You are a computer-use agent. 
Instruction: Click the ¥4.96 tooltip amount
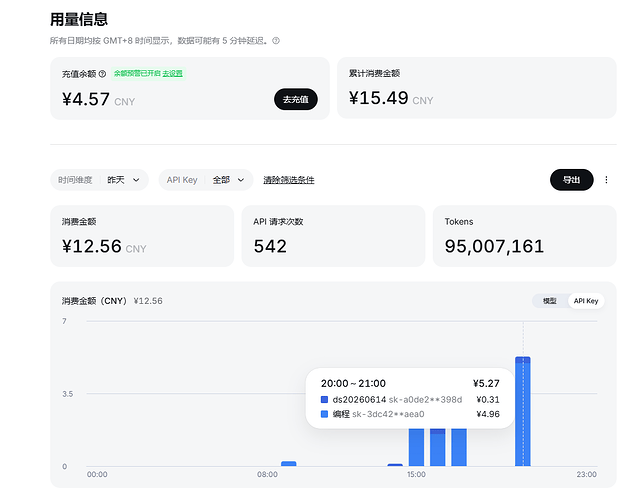(488, 414)
